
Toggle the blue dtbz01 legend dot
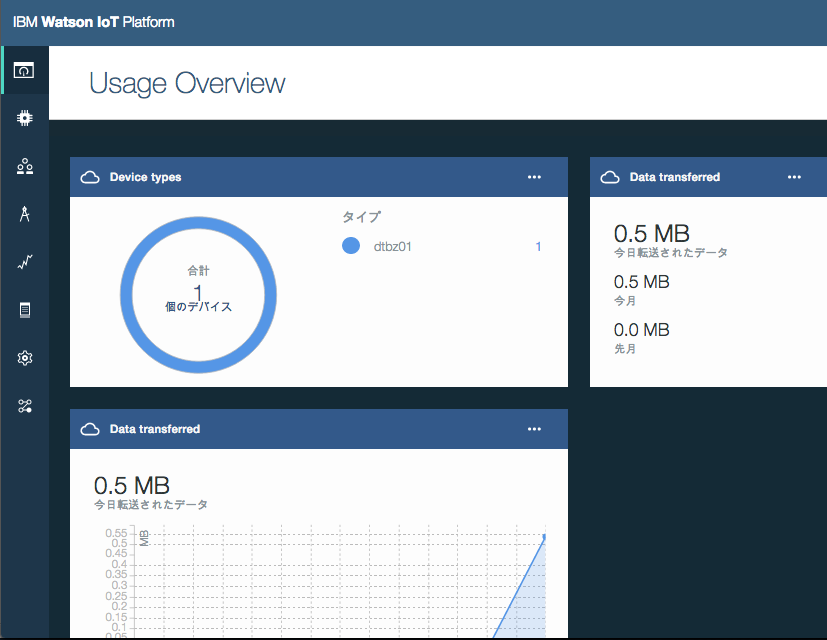tap(351, 245)
